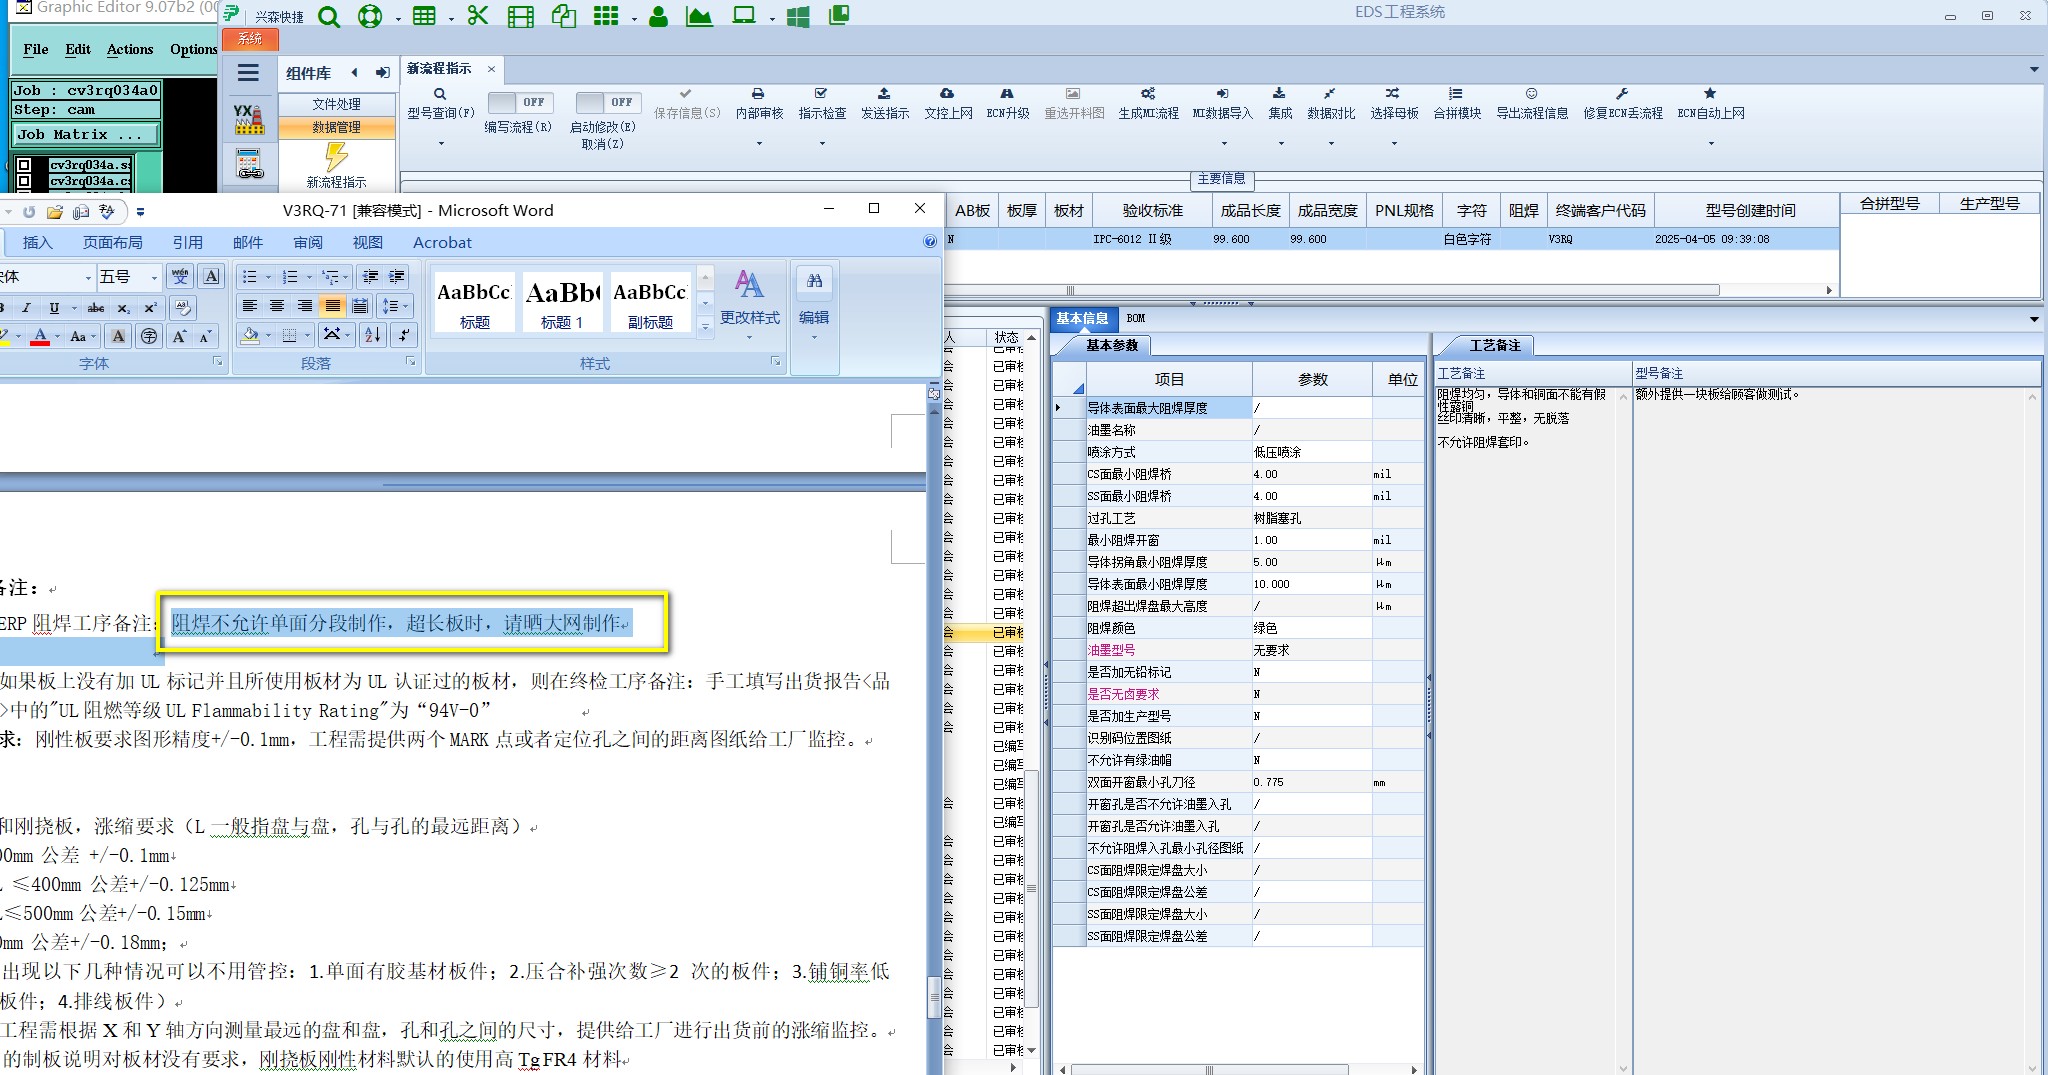The image size is (2048, 1075).
Task: Click the film strip icon in EDS toolbar
Action: (x=520, y=16)
